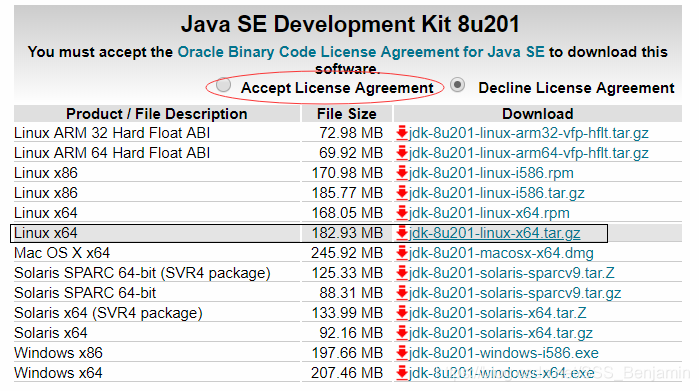Select the Decline License Agreement radio button
The width and height of the screenshot is (699, 391).
click(x=457, y=85)
